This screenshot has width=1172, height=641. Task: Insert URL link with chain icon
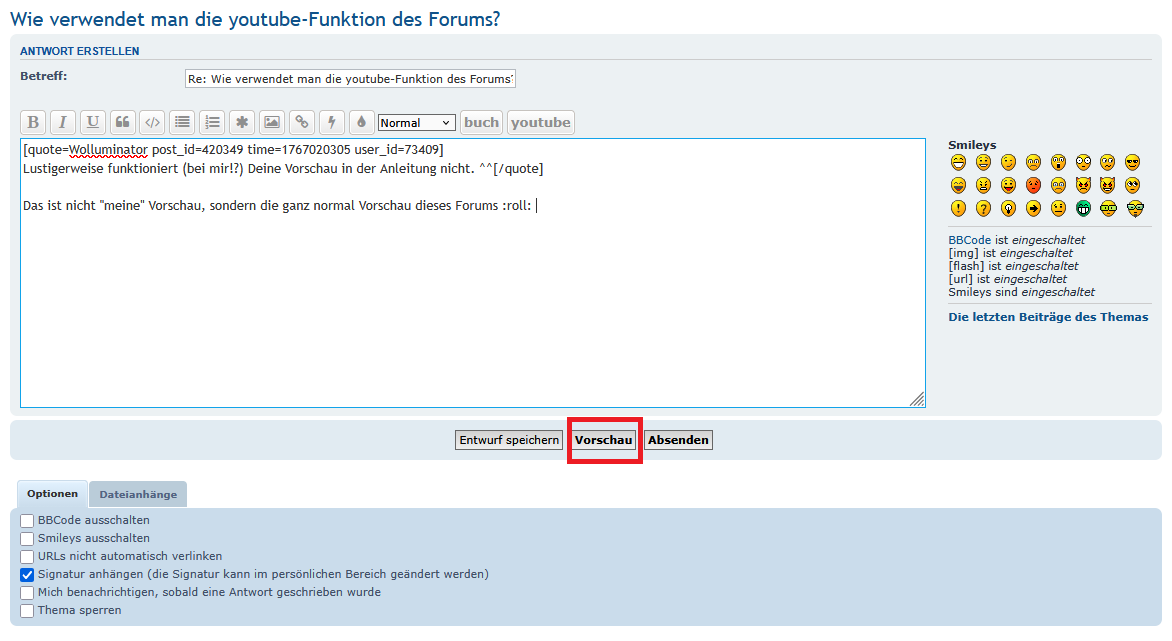pos(301,123)
